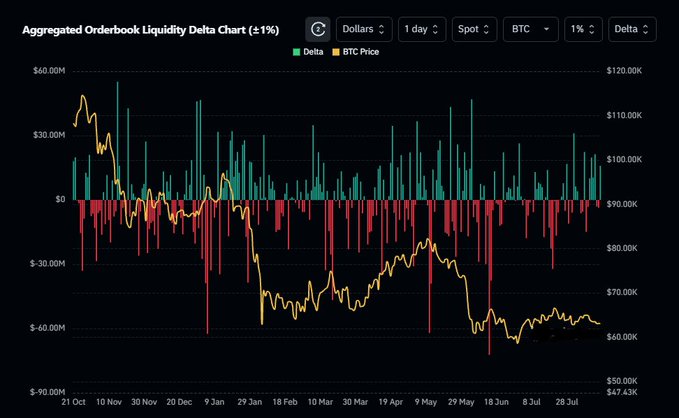This screenshot has width=679, height=418.
Task: Click the 18 Jun date label
Action: click(x=496, y=402)
